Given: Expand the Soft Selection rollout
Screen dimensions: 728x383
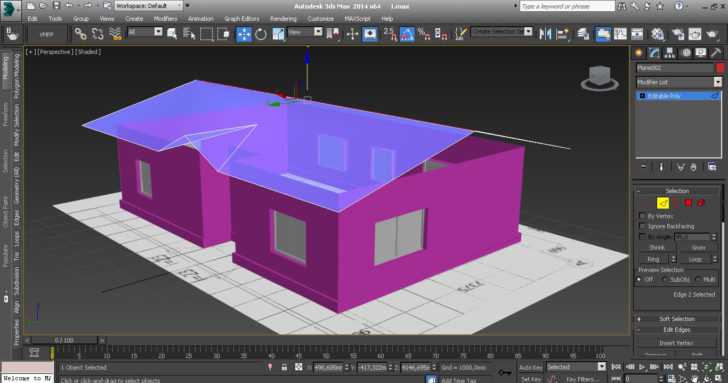Looking at the screenshot, I should point(677,319).
